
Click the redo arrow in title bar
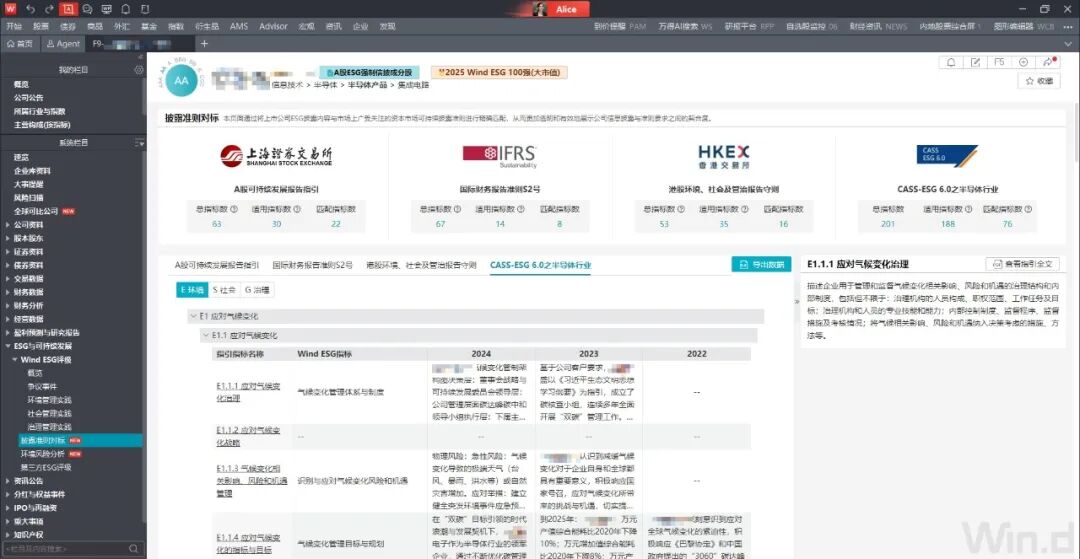click(49, 9)
